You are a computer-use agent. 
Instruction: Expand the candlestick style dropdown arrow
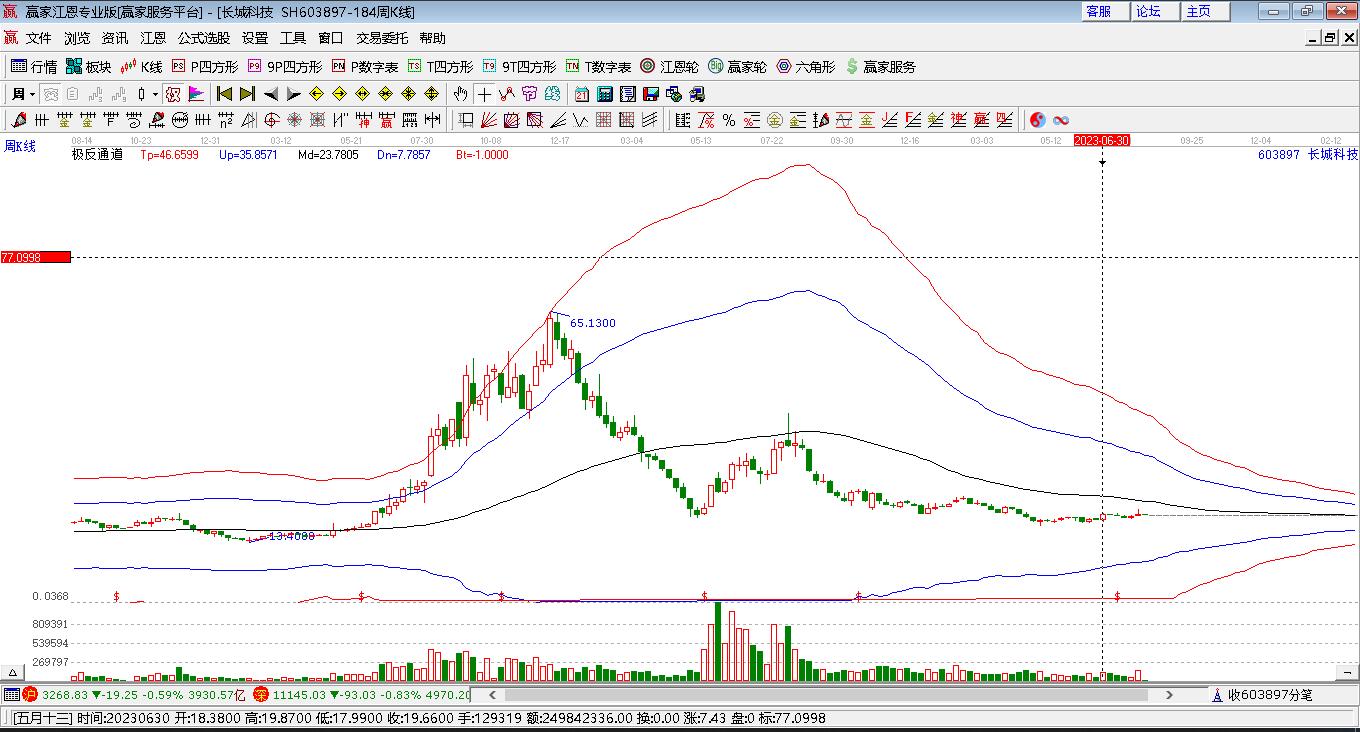pyautogui.click(x=155, y=94)
